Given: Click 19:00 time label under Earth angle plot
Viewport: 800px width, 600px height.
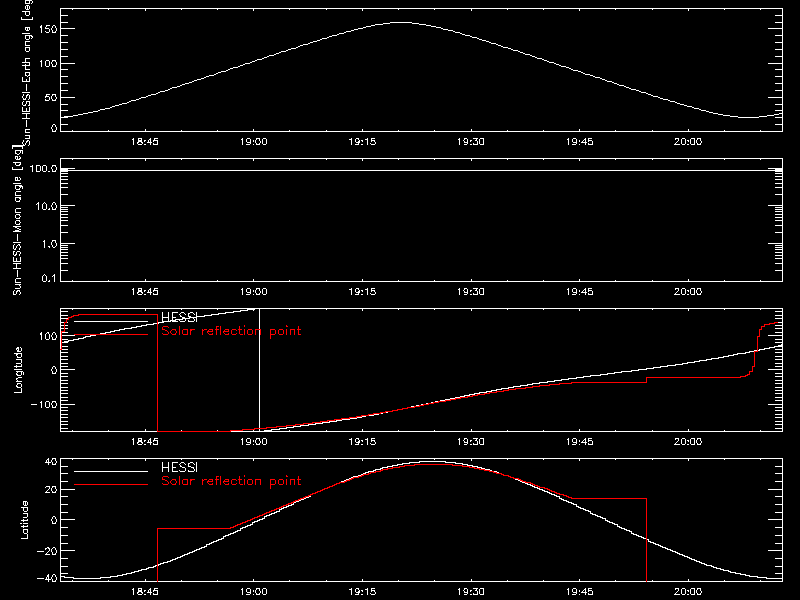Looking at the screenshot, I should pyautogui.click(x=254, y=141).
